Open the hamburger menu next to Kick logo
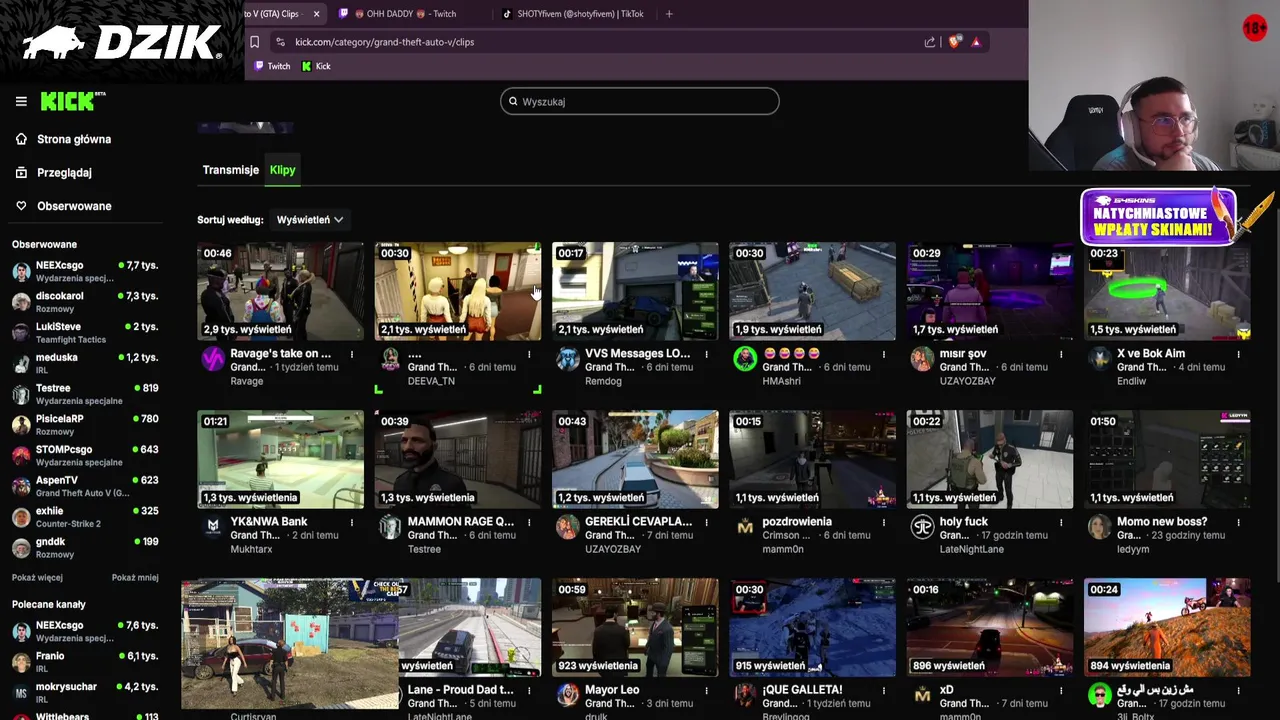Image resolution: width=1280 pixels, height=720 pixels. tap(21, 101)
